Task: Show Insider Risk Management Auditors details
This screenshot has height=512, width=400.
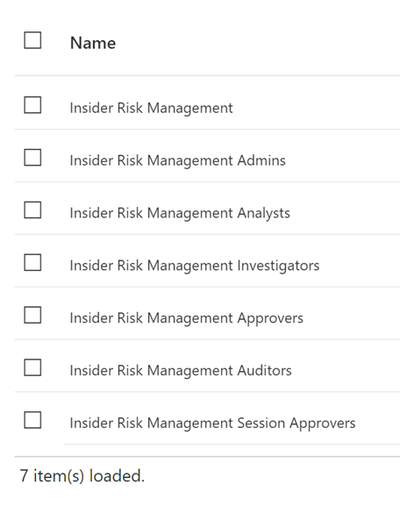Action: coord(181,370)
